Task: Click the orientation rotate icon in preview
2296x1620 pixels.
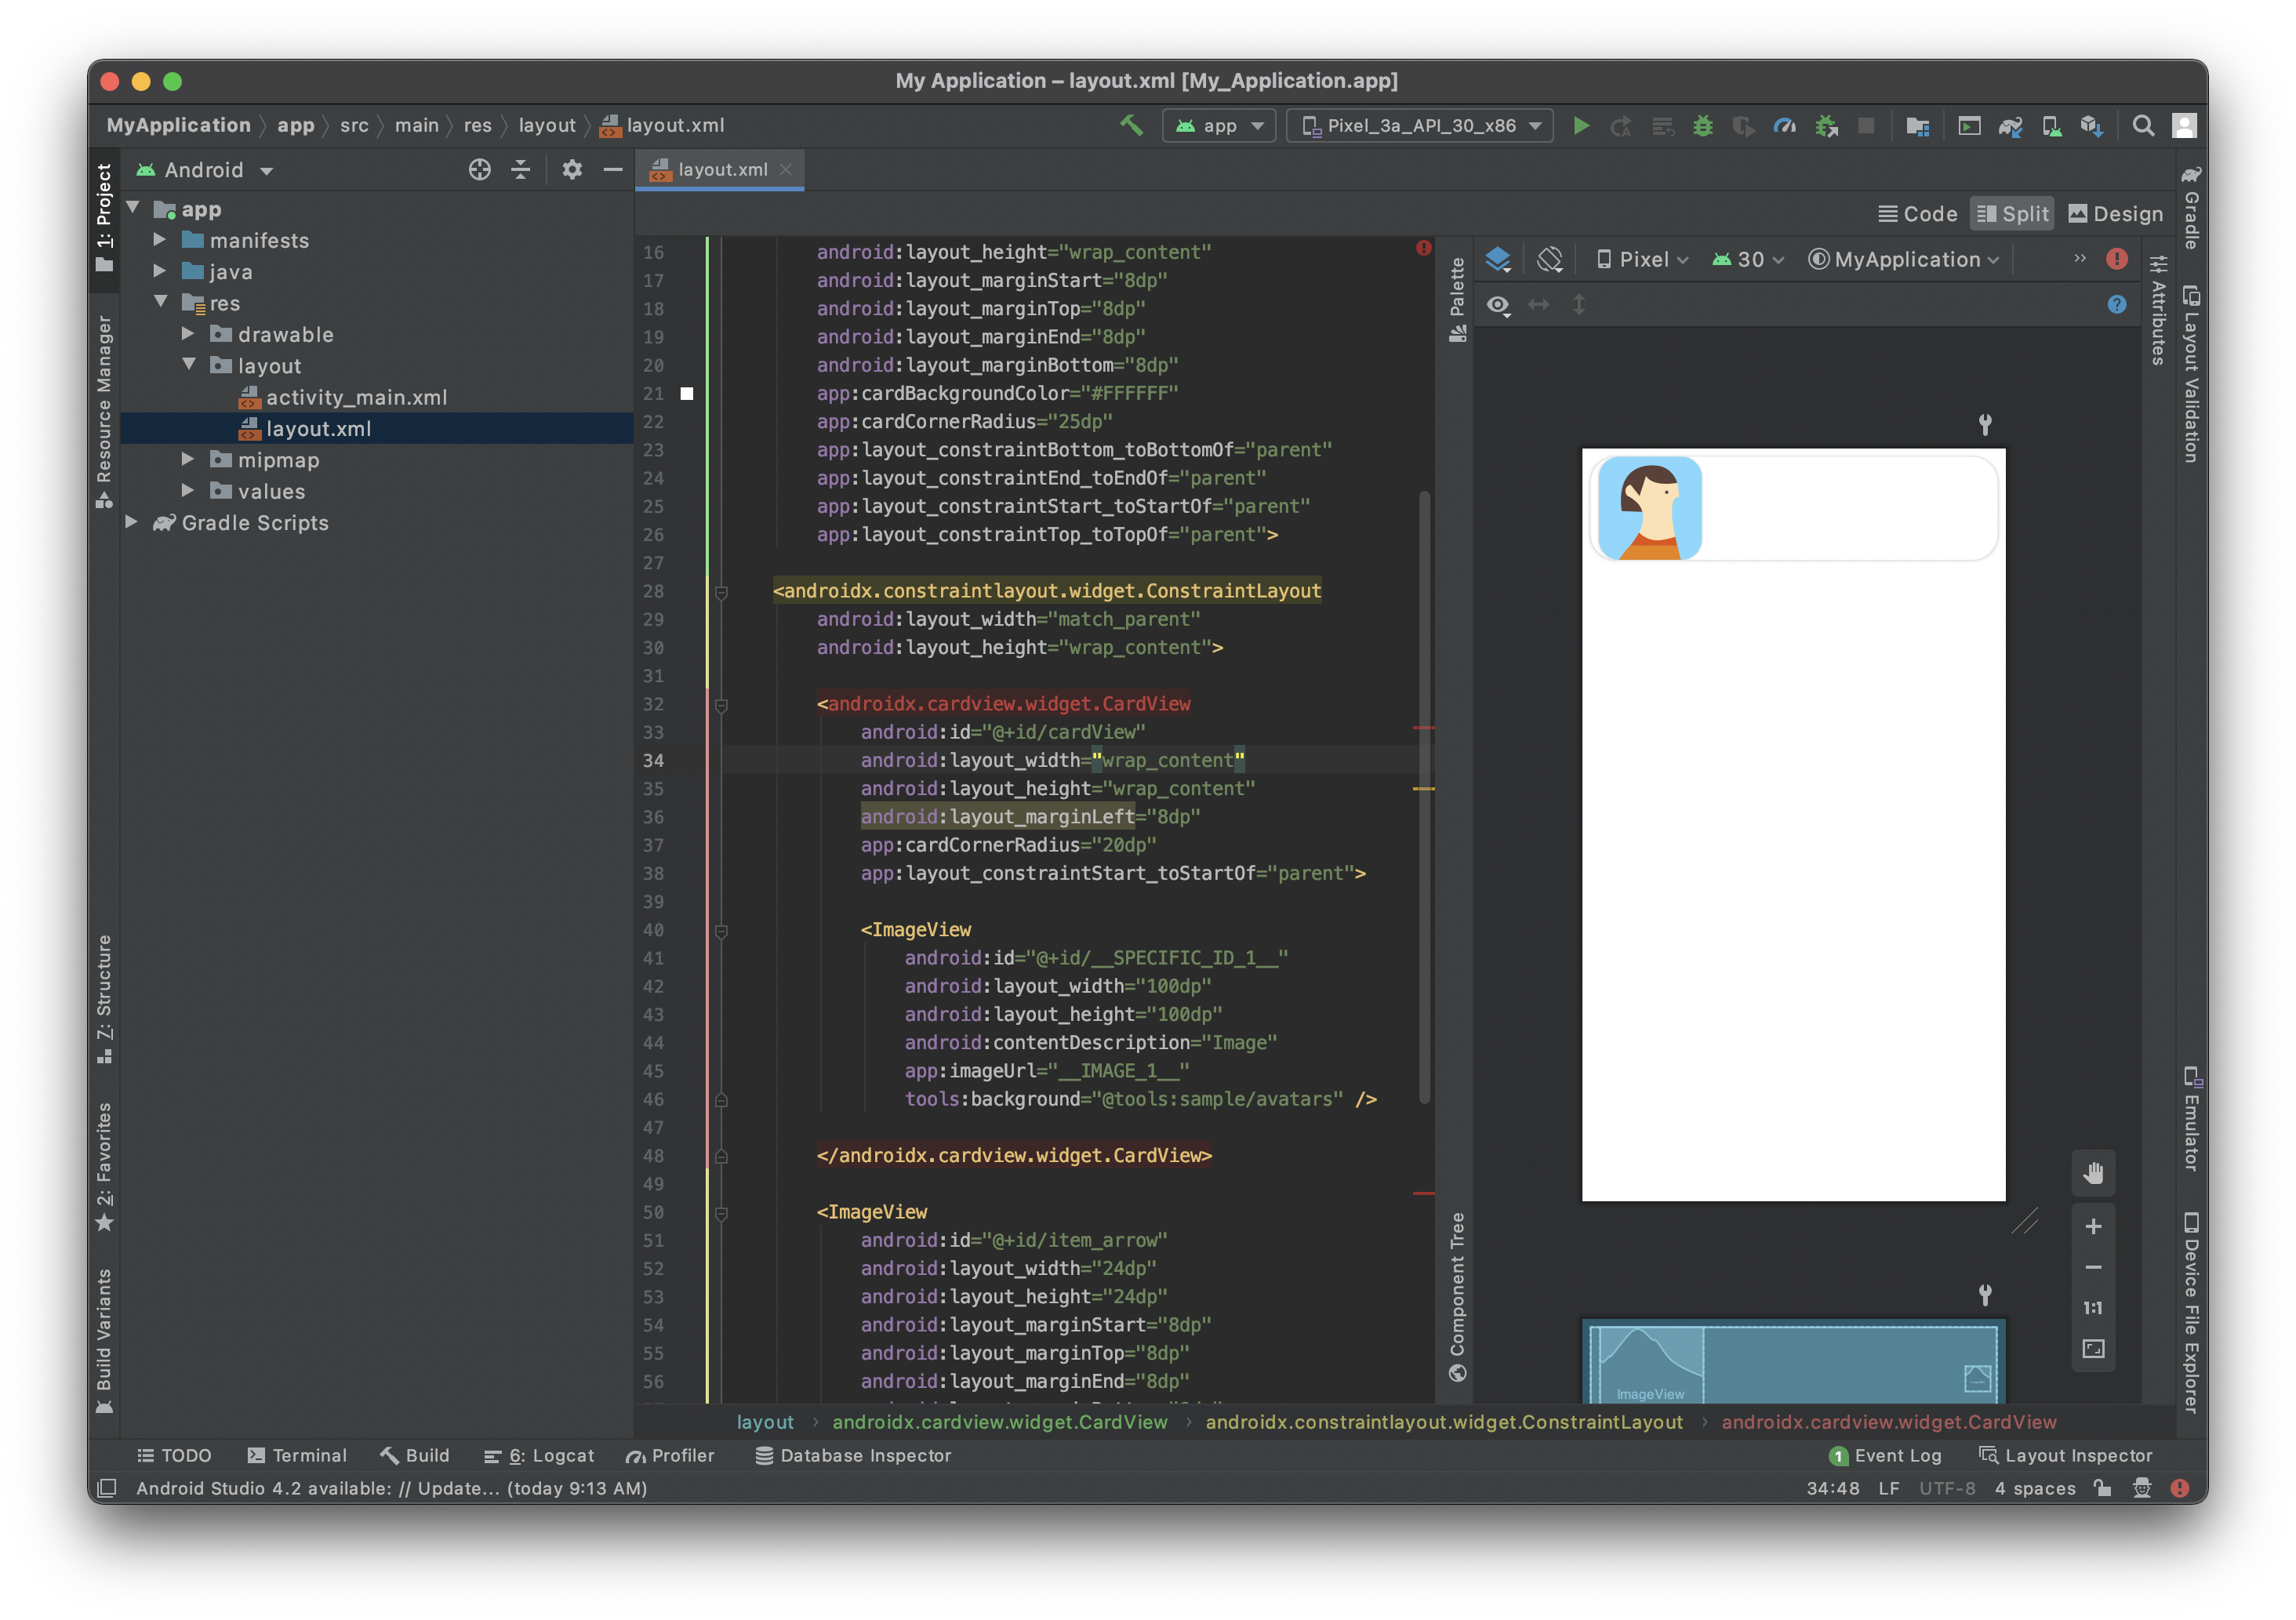Action: click(1550, 259)
